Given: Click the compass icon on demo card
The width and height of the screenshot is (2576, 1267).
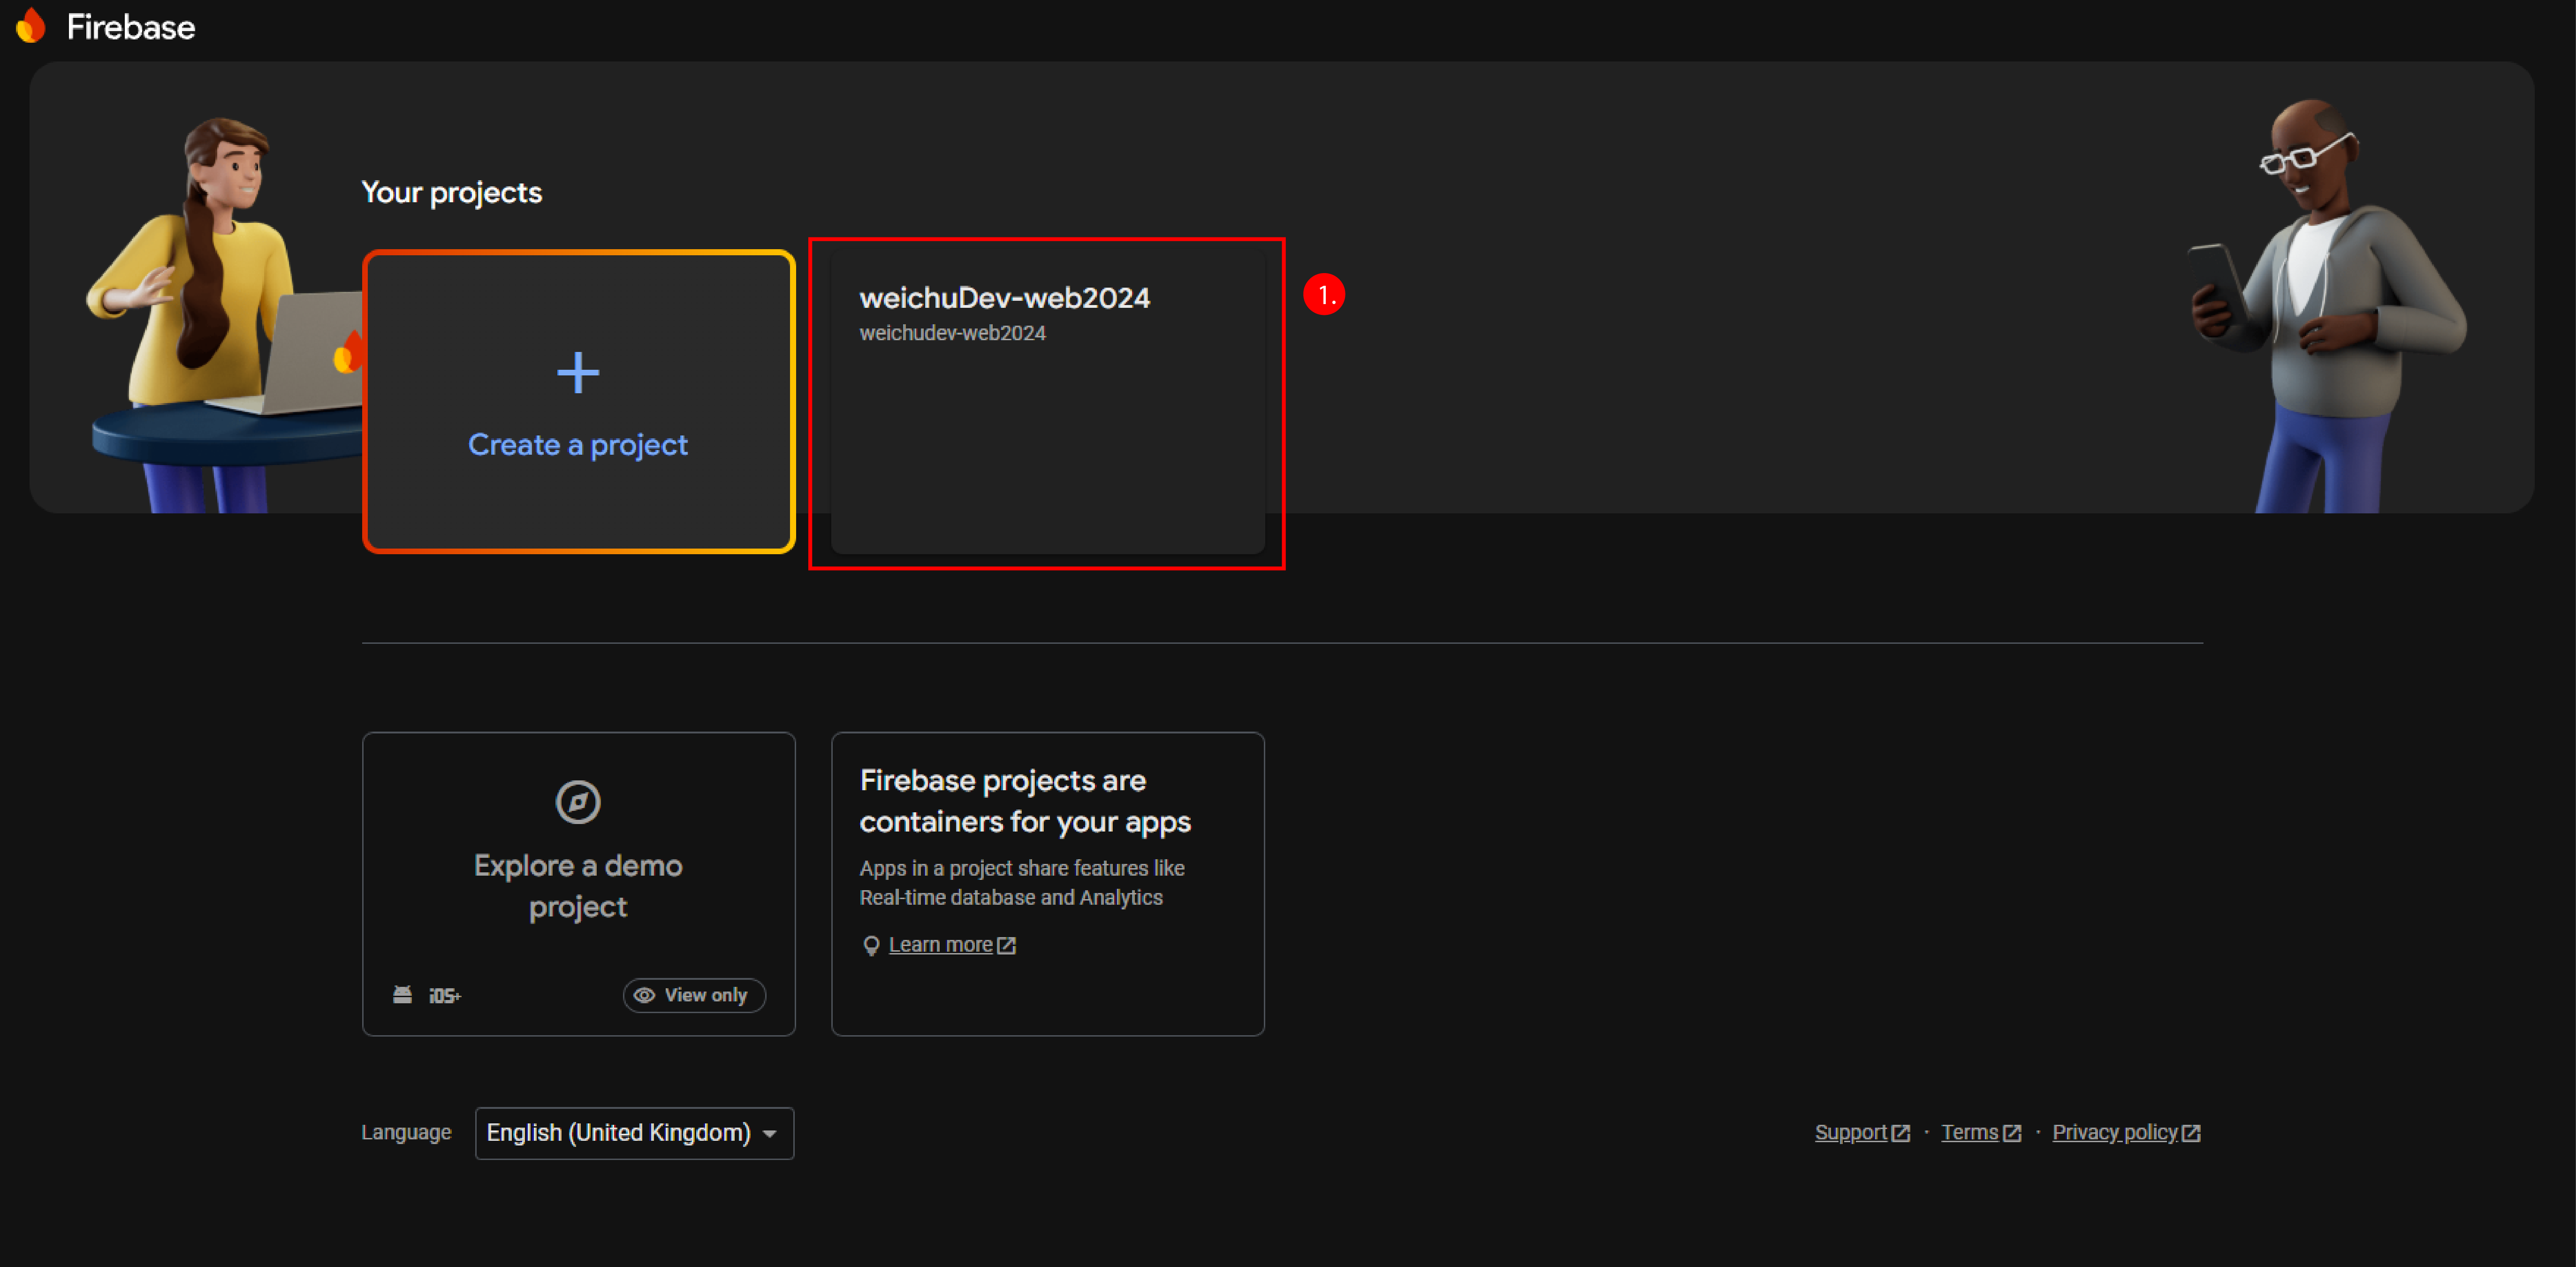Looking at the screenshot, I should 578,802.
